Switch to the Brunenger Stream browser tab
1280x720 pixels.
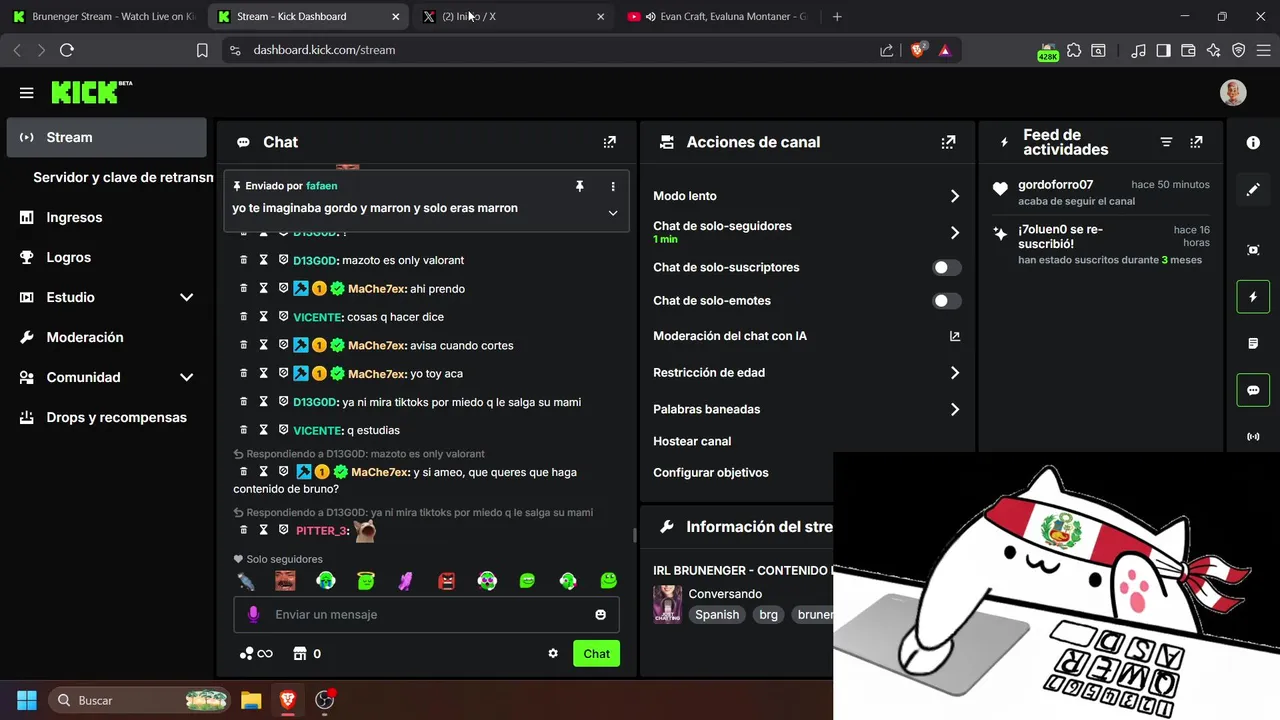(103, 16)
